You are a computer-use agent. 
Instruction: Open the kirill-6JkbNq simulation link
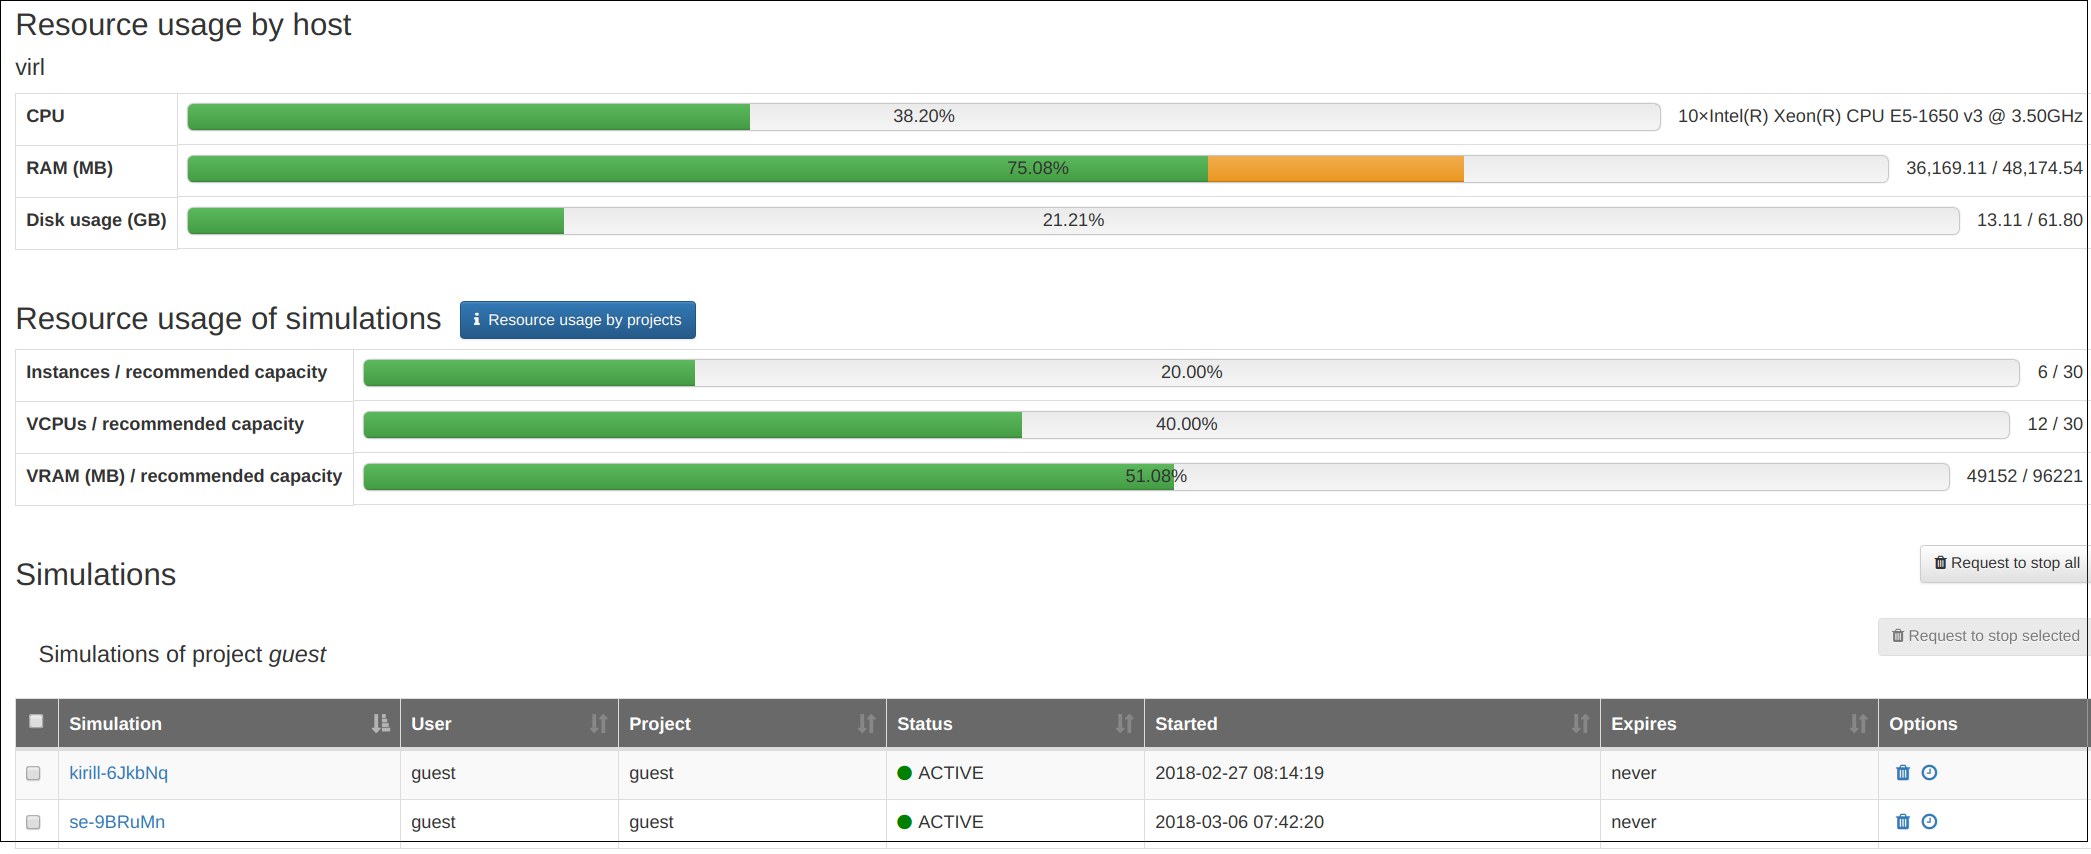[x=119, y=773]
